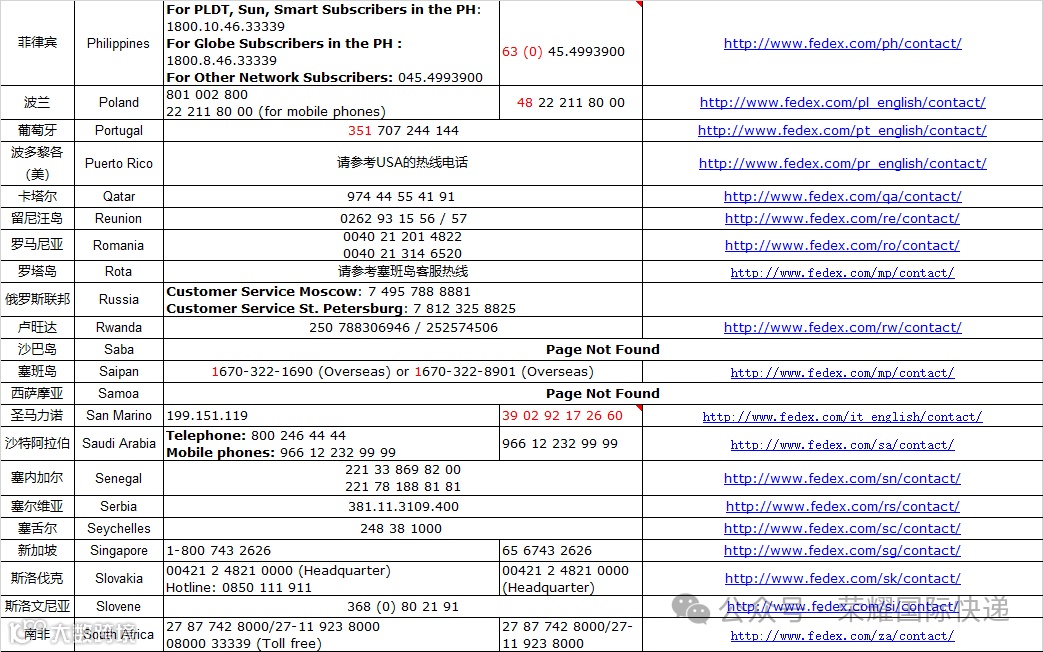Screen dimensions: 1043x652
Task: Open the fedex.com/ph/contact link
Action: tap(842, 44)
